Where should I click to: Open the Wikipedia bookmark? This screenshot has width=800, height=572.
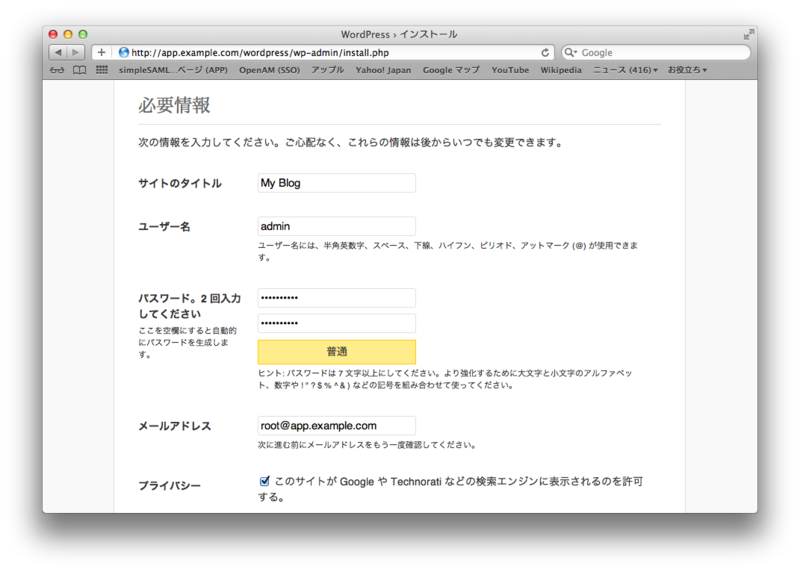click(561, 70)
